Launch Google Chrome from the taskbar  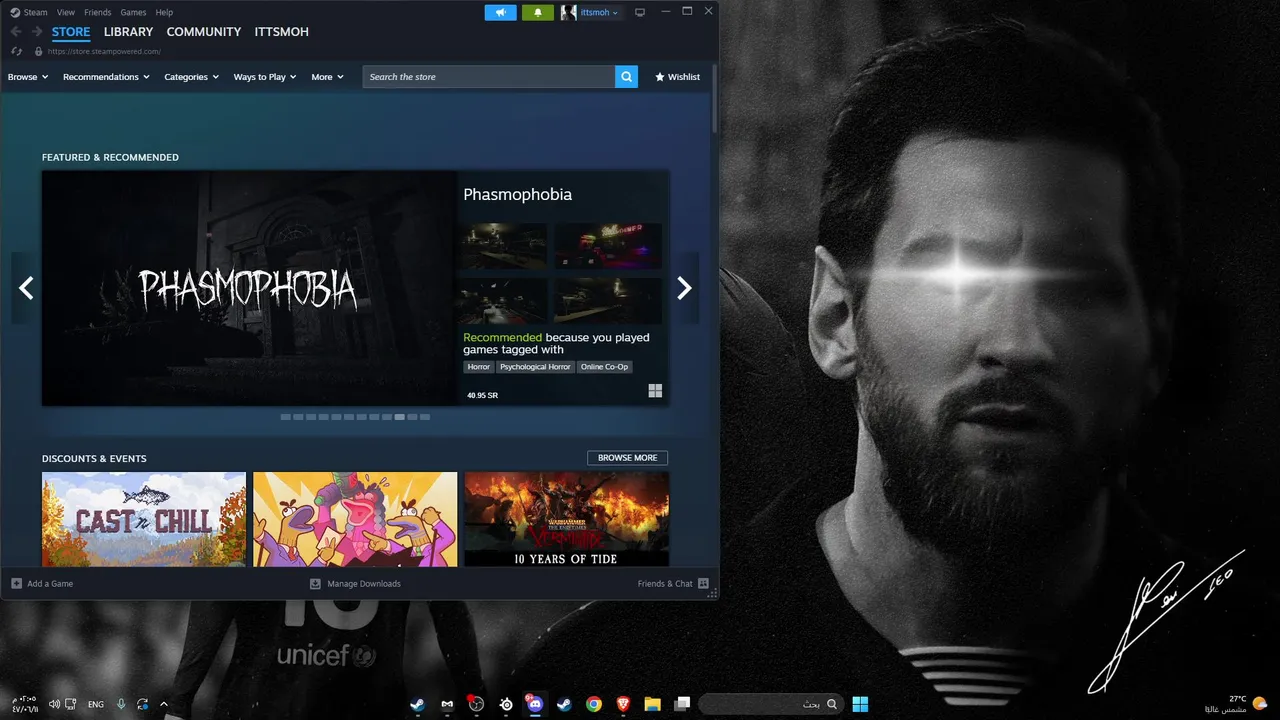click(594, 704)
